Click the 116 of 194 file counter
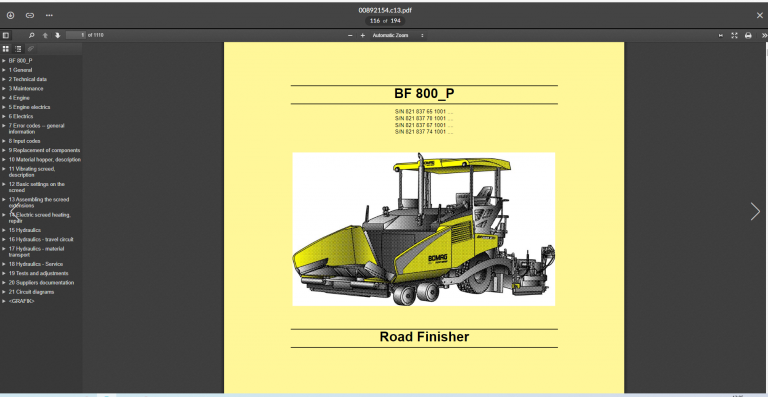The image size is (768, 397). pos(385,21)
